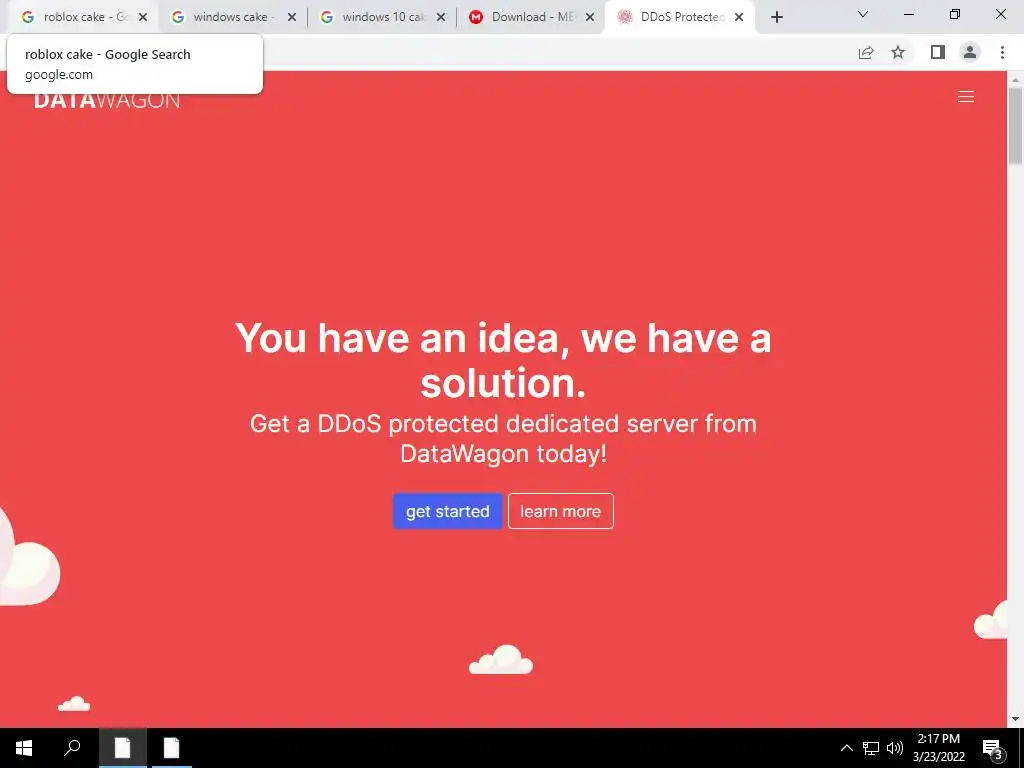1024x768 pixels.
Task: Open the Windows Start menu
Action: [24, 748]
